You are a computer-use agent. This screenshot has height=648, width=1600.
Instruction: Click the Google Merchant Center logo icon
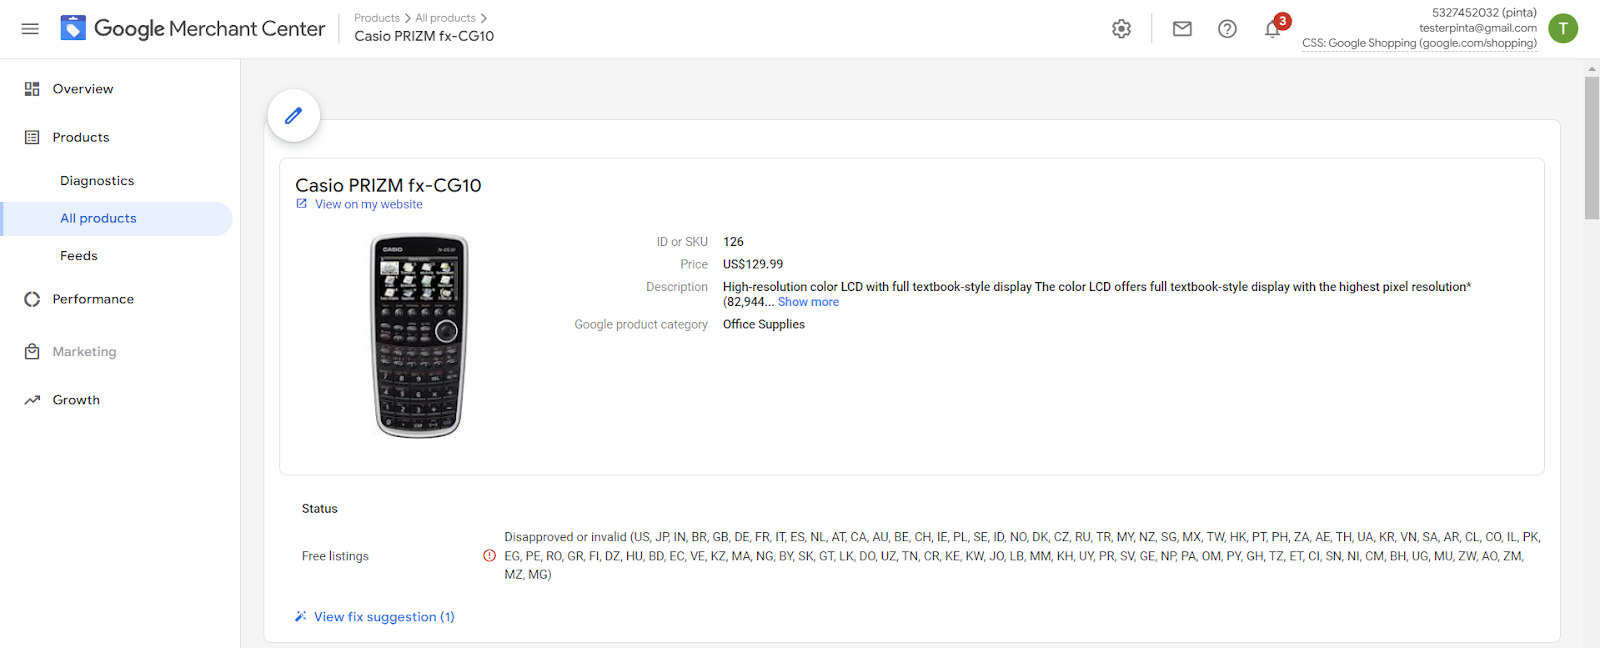(73, 28)
